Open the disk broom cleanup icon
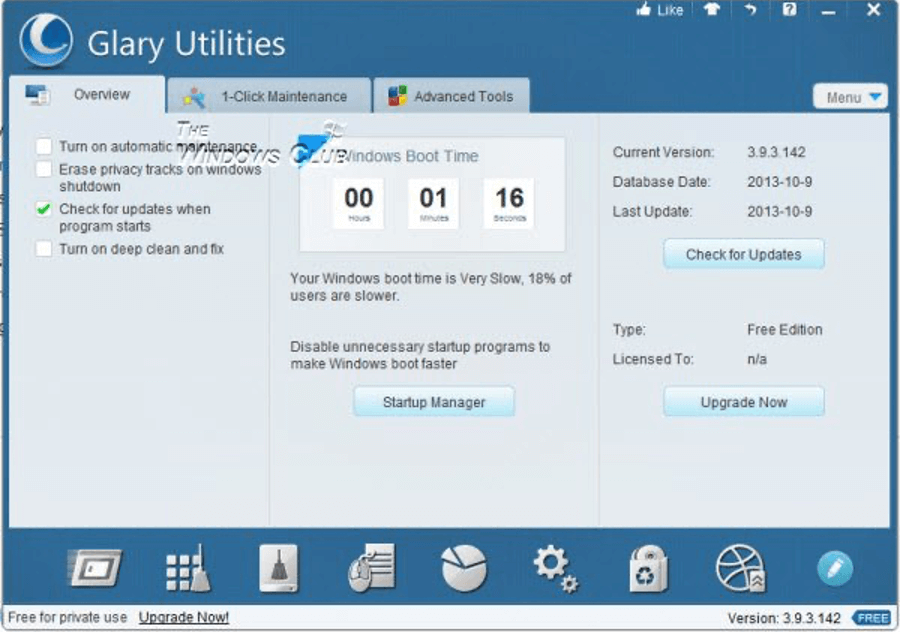The height and width of the screenshot is (642, 912). point(279,568)
